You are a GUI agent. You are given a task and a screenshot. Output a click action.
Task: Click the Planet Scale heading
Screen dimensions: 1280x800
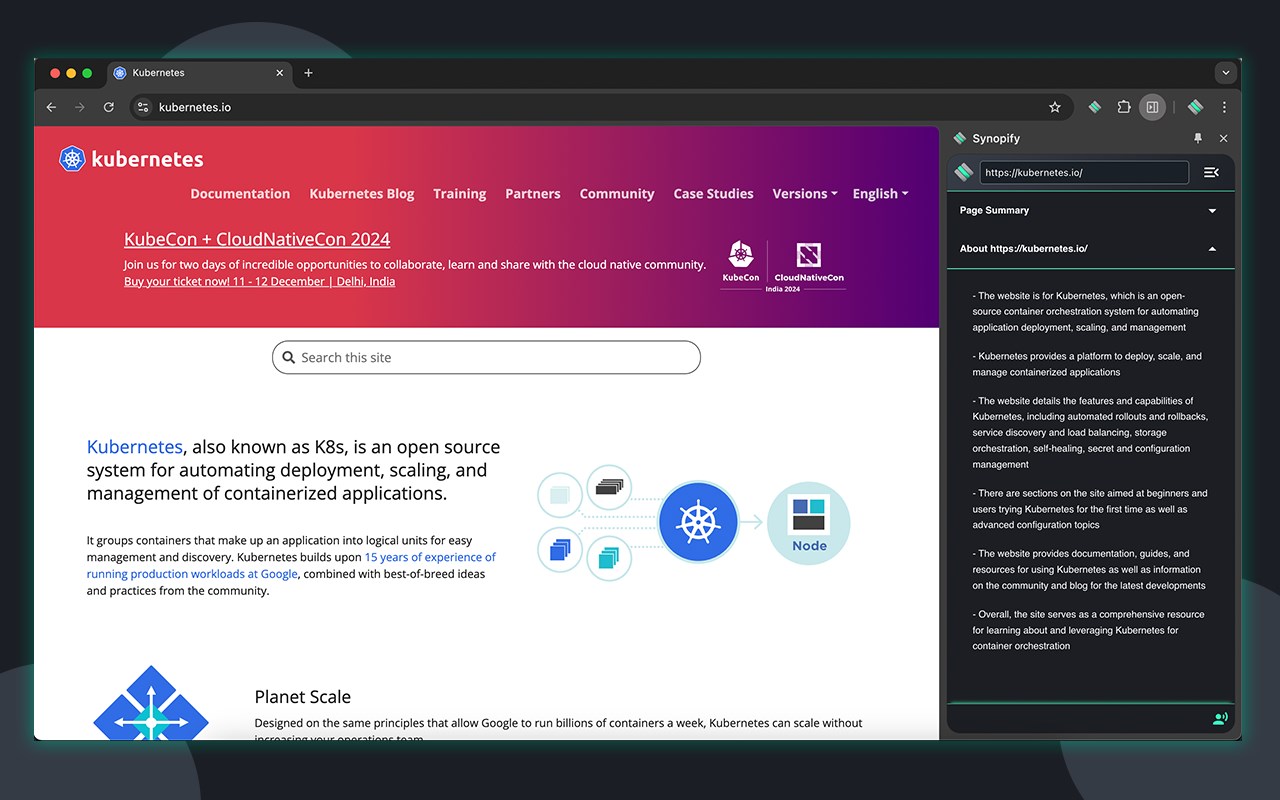pyautogui.click(x=303, y=697)
